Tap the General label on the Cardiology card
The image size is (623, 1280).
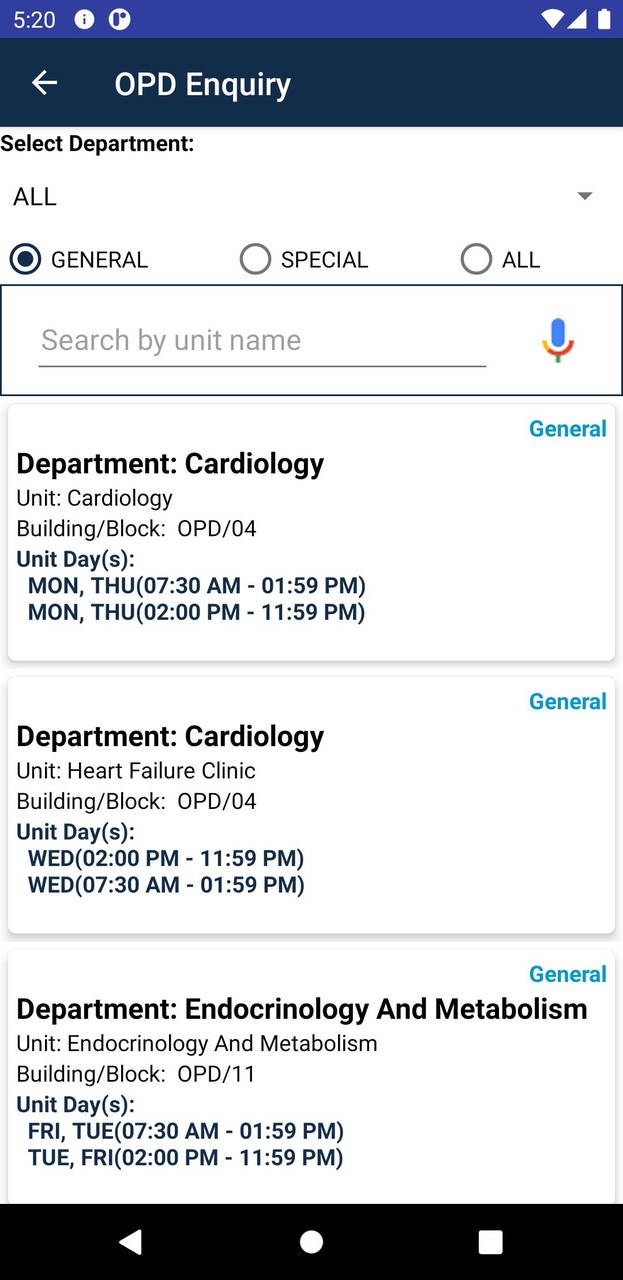coord(568,428)
